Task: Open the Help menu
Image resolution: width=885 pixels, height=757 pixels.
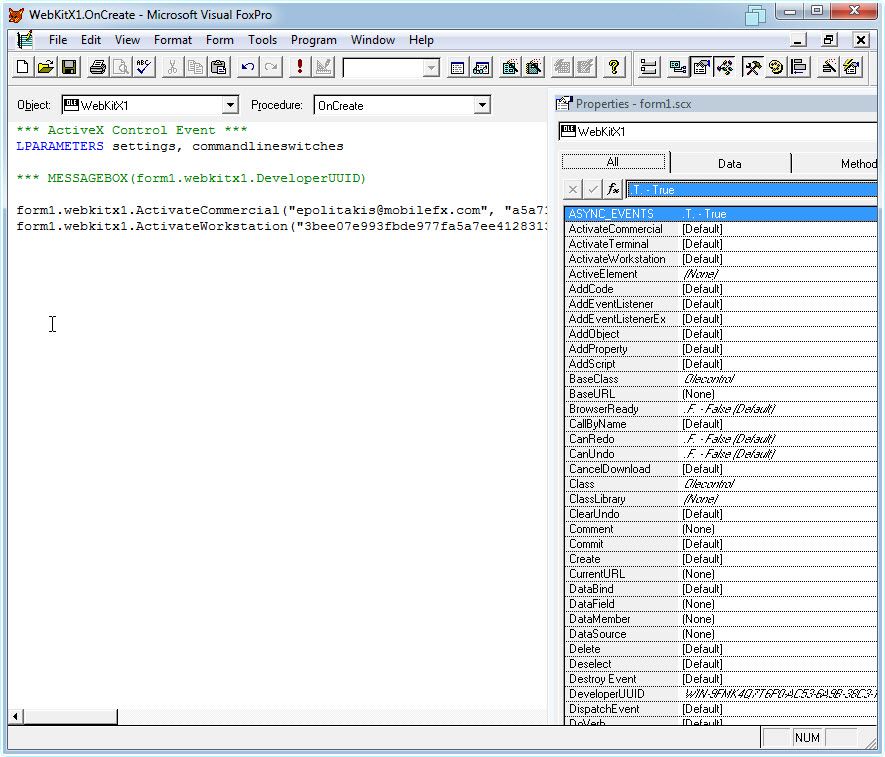Action: pos(421,40)
